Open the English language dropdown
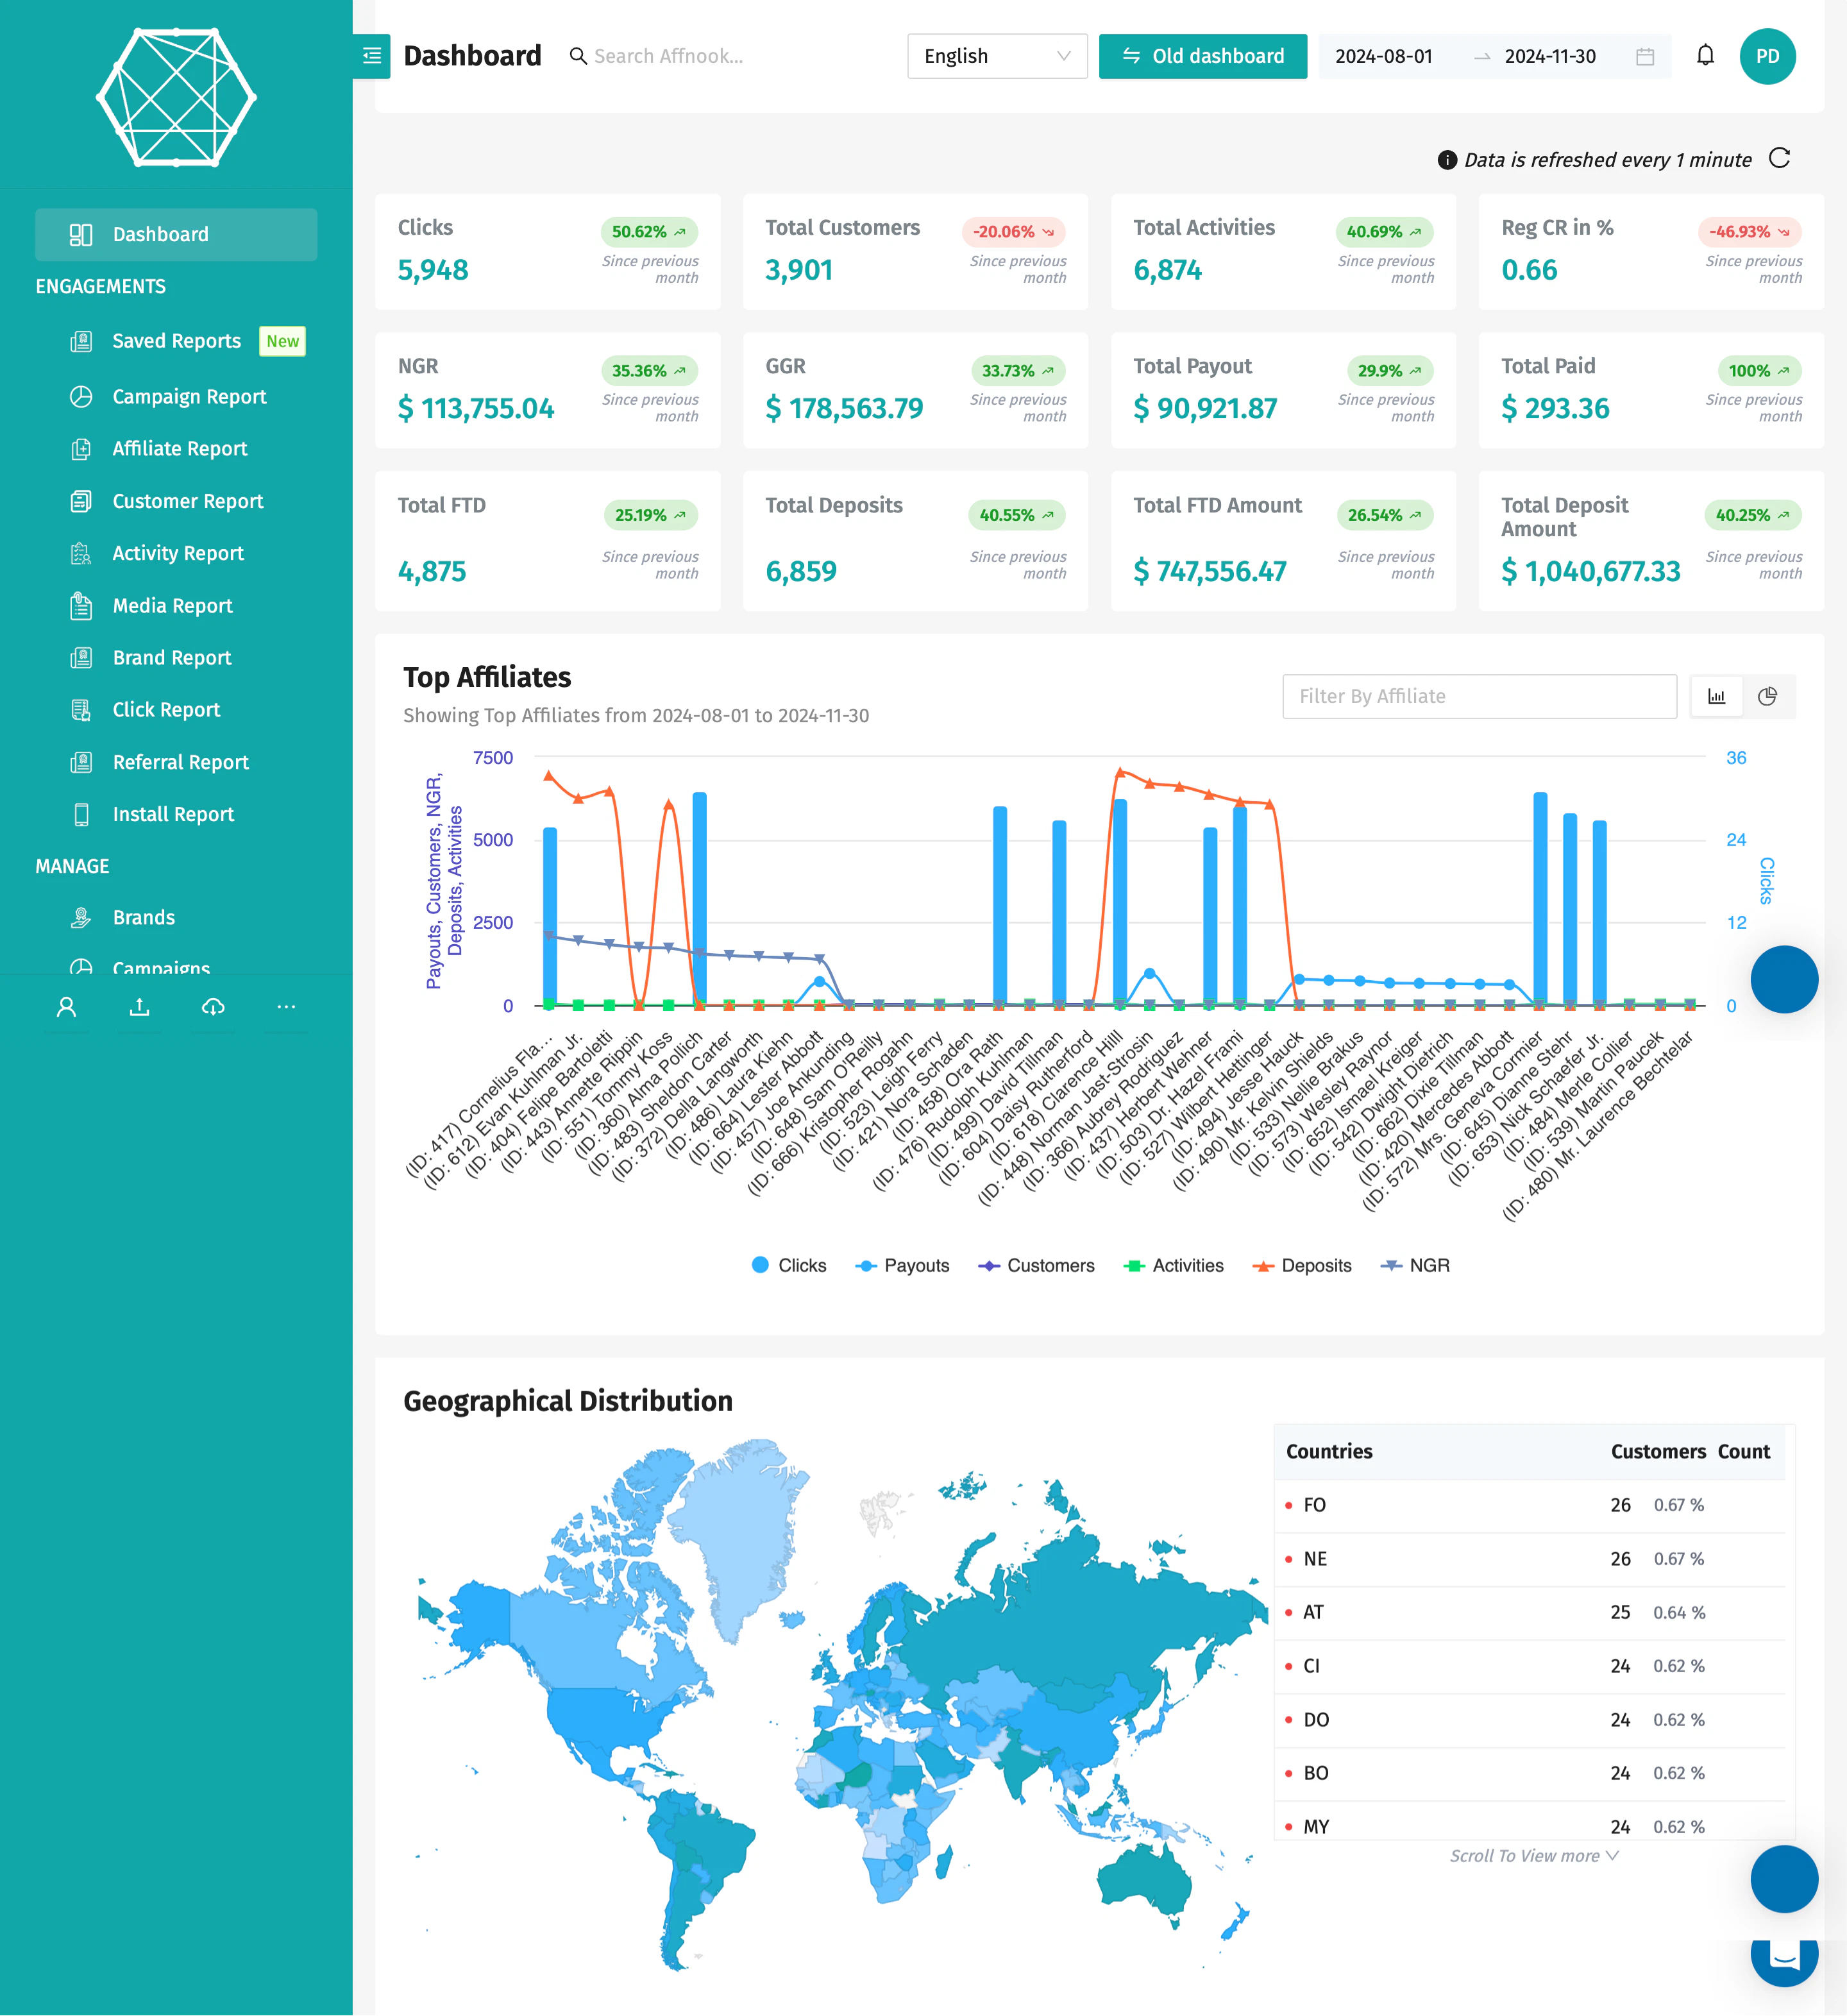The image size is (1847, 2016). (x=996, y=56)
